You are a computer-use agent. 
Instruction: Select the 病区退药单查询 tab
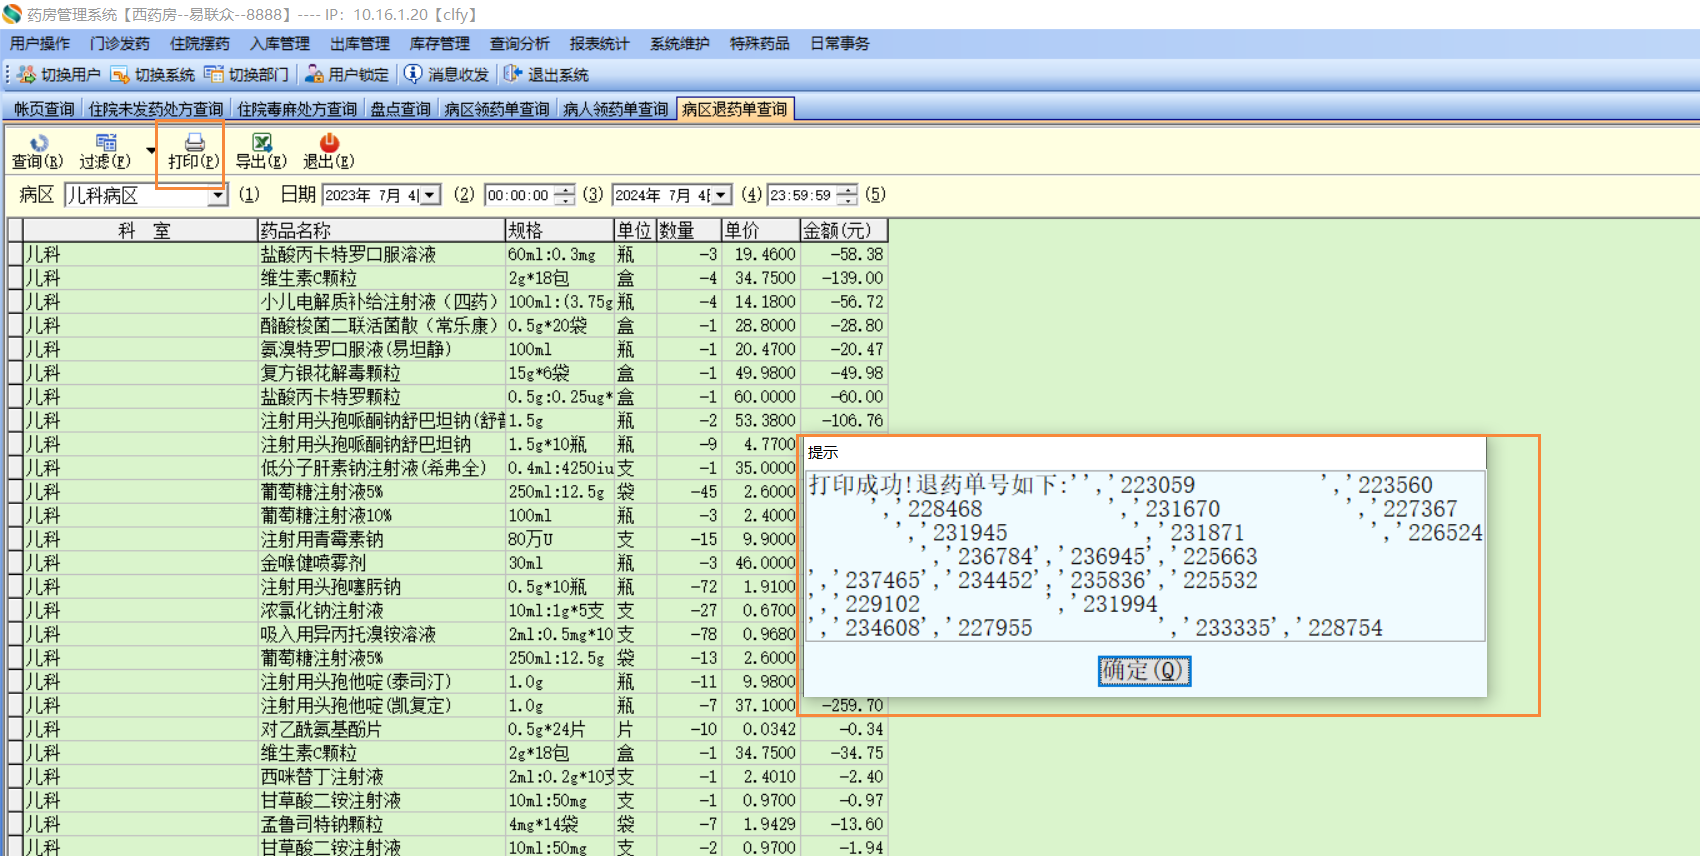(735, 109)
